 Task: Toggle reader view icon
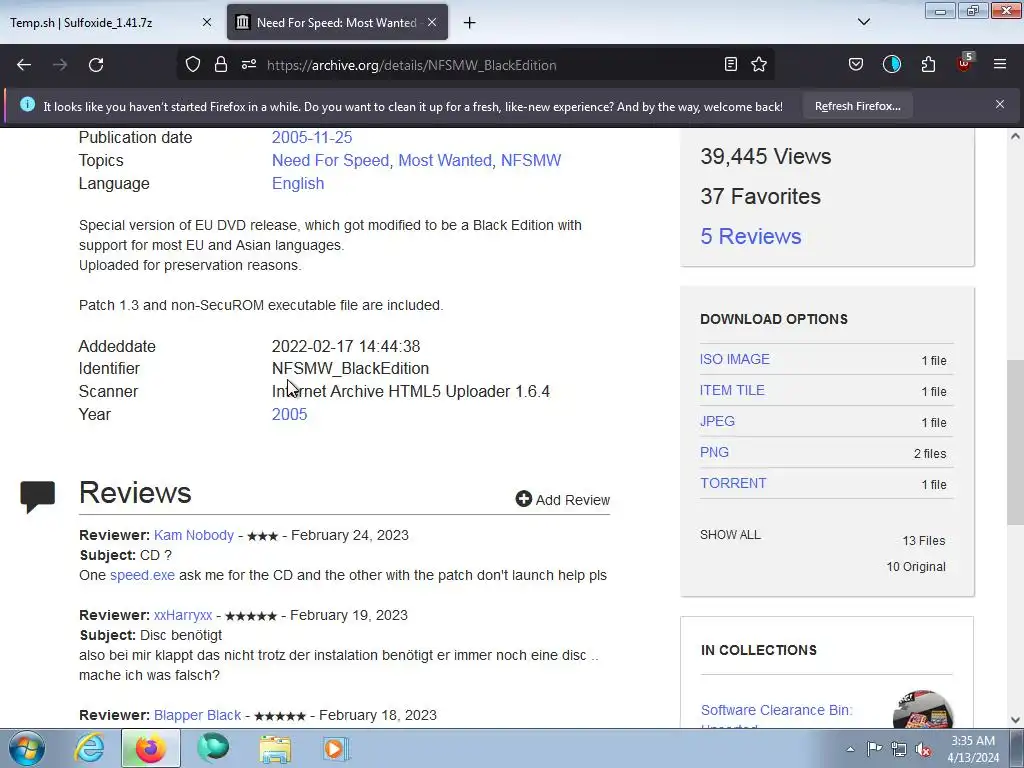click(731, 65)
